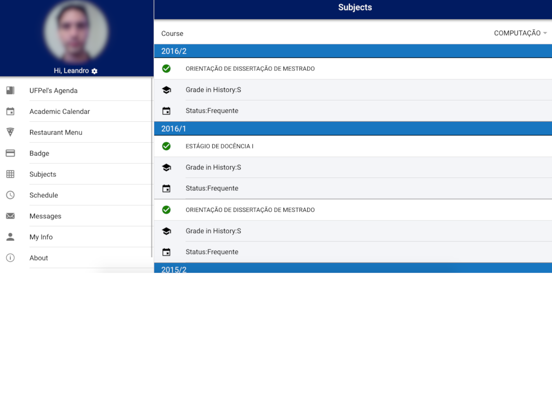The image size is (552, 414).
Task: Select ORIENTAÇÃO DE DISSERTAÇÃO DE MESTRADO under 2016/2
Action: coord(250,69)
